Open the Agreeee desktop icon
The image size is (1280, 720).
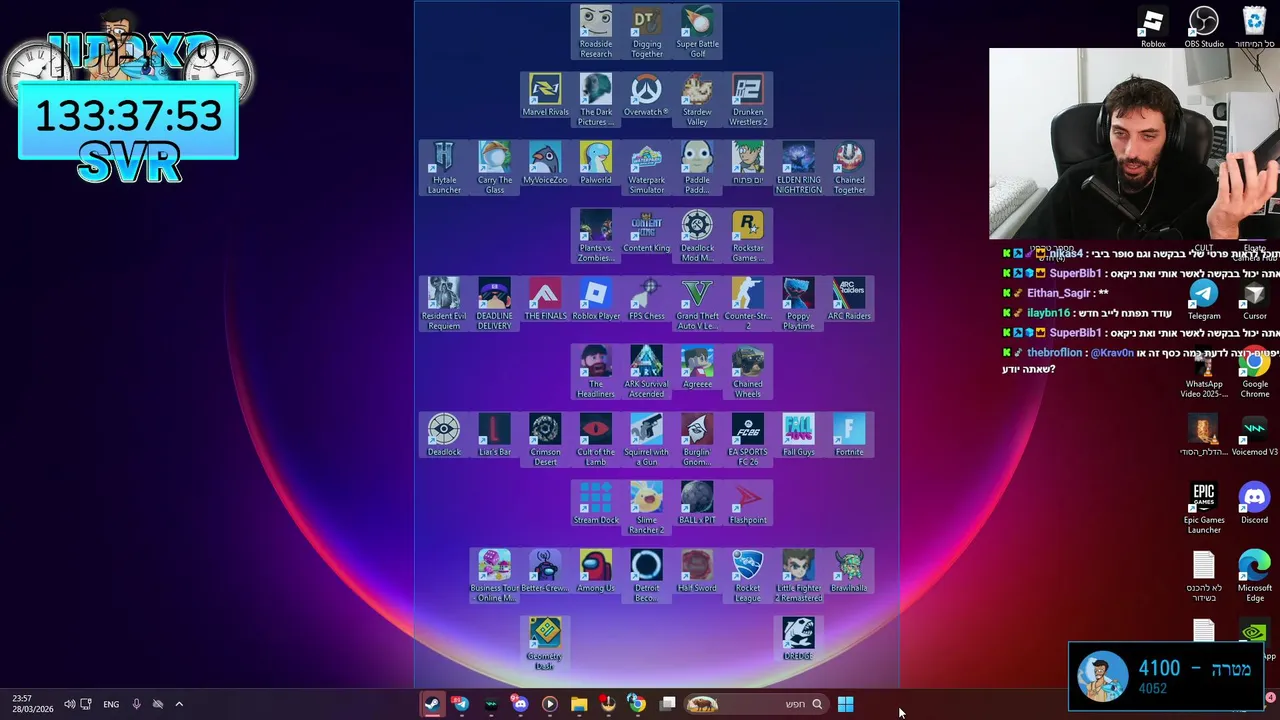point(697,368)
